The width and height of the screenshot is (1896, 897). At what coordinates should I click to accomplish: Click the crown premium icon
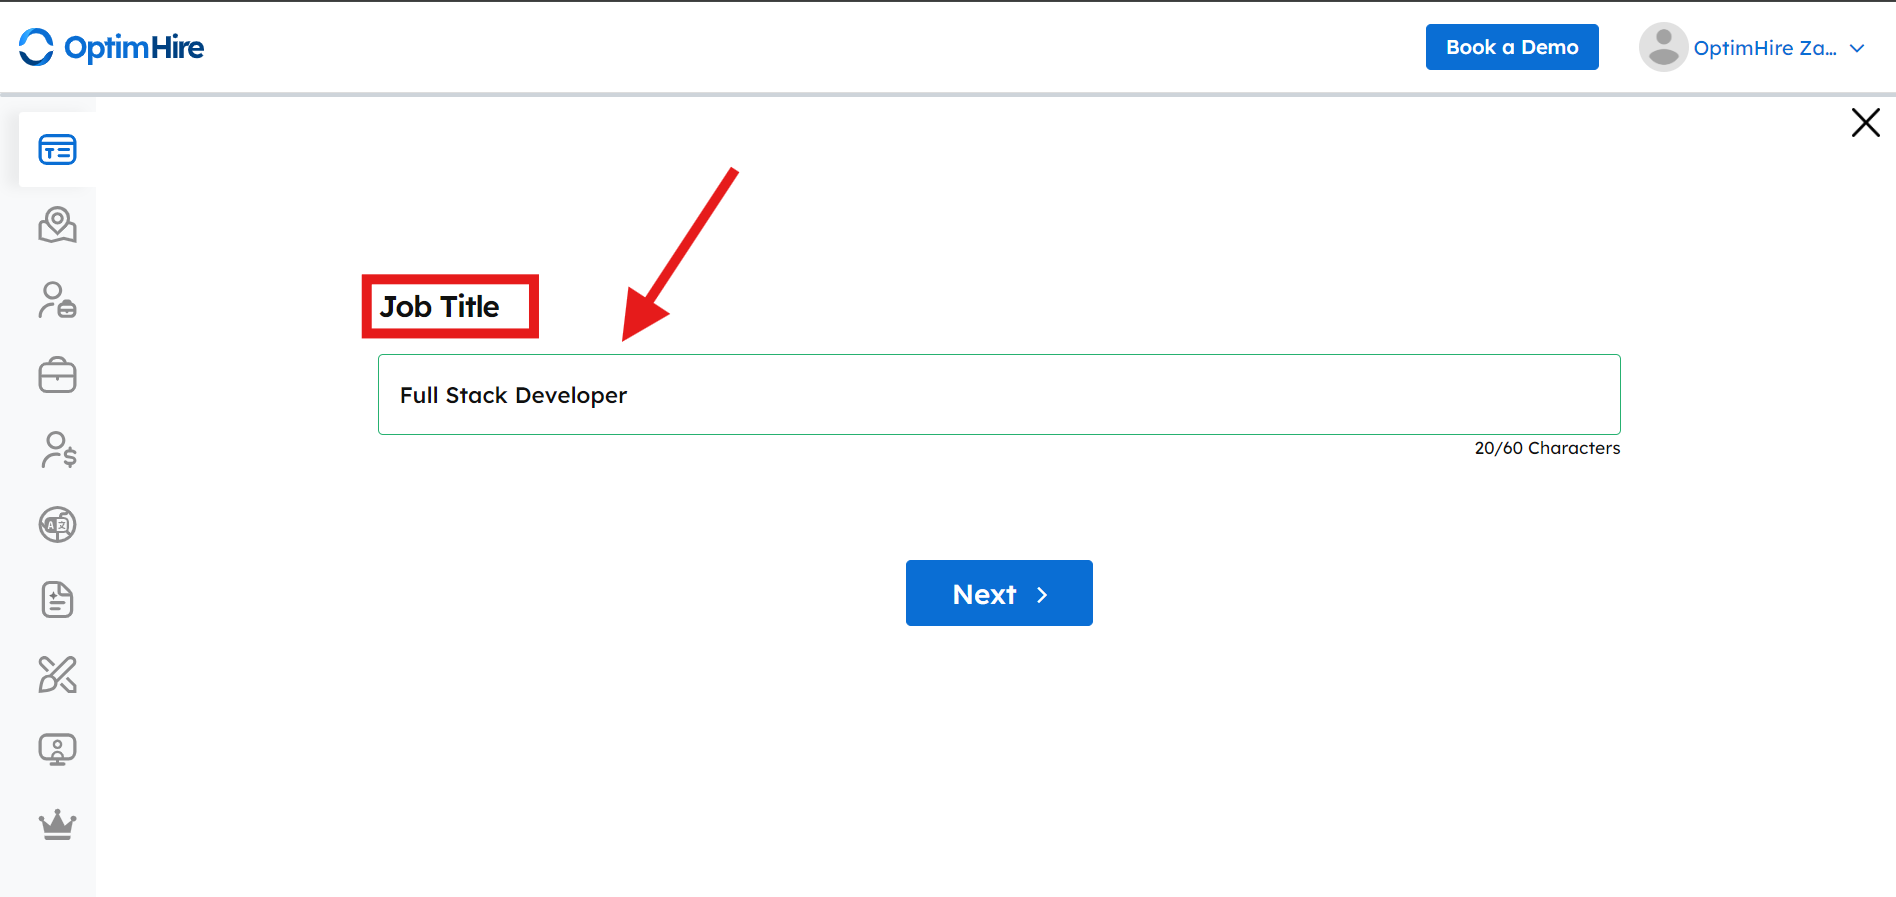[57, 824]
